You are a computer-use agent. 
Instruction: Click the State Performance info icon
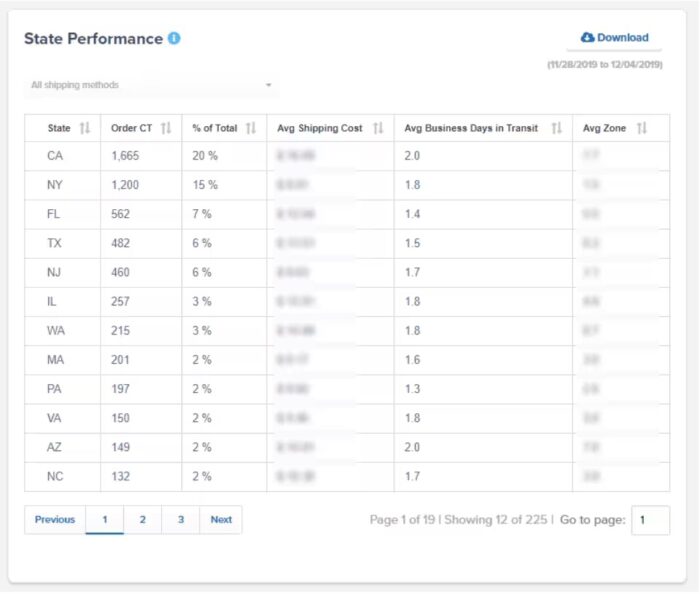tap(175, 39)
